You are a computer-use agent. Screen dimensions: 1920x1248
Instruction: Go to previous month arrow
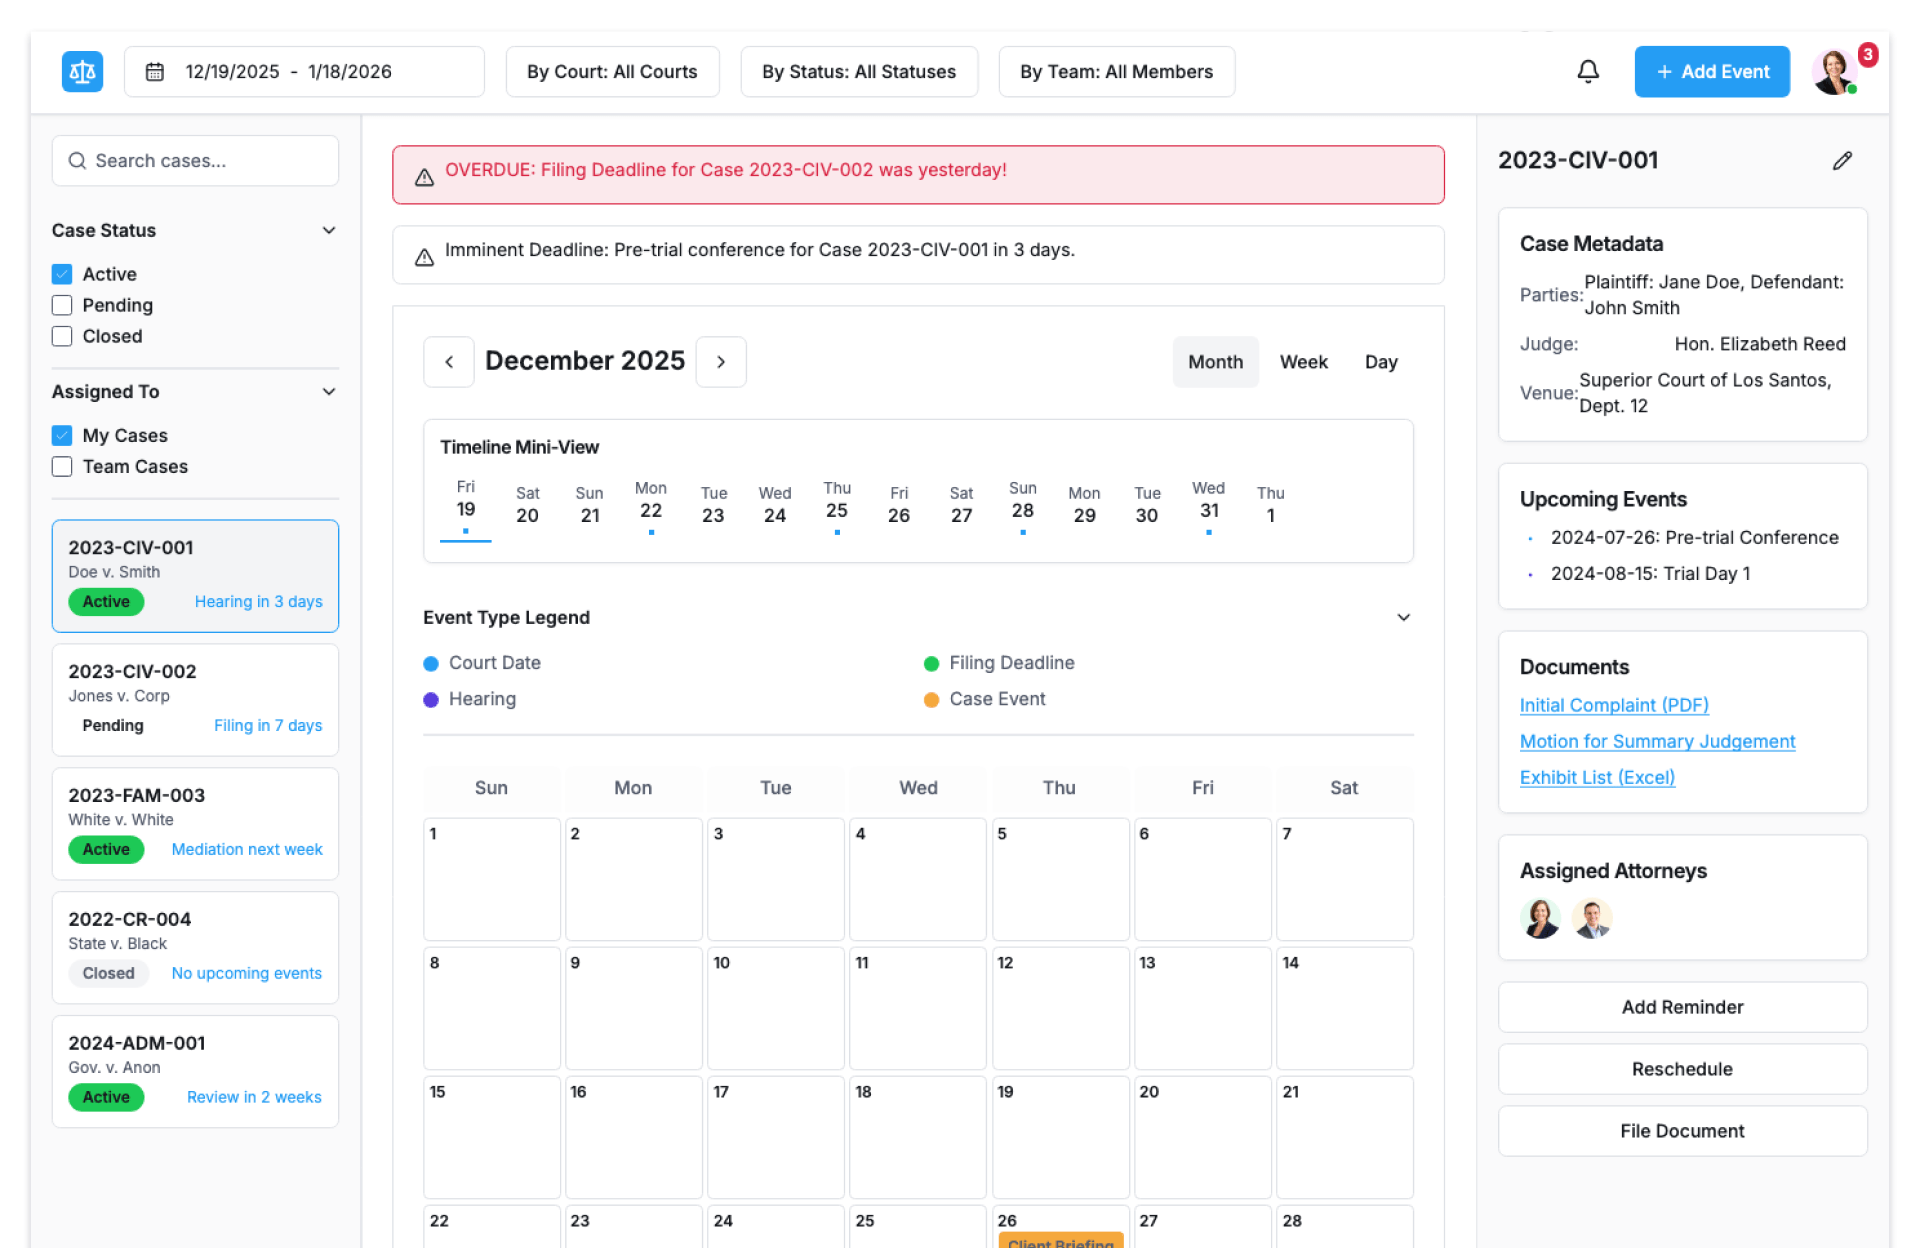449,362
